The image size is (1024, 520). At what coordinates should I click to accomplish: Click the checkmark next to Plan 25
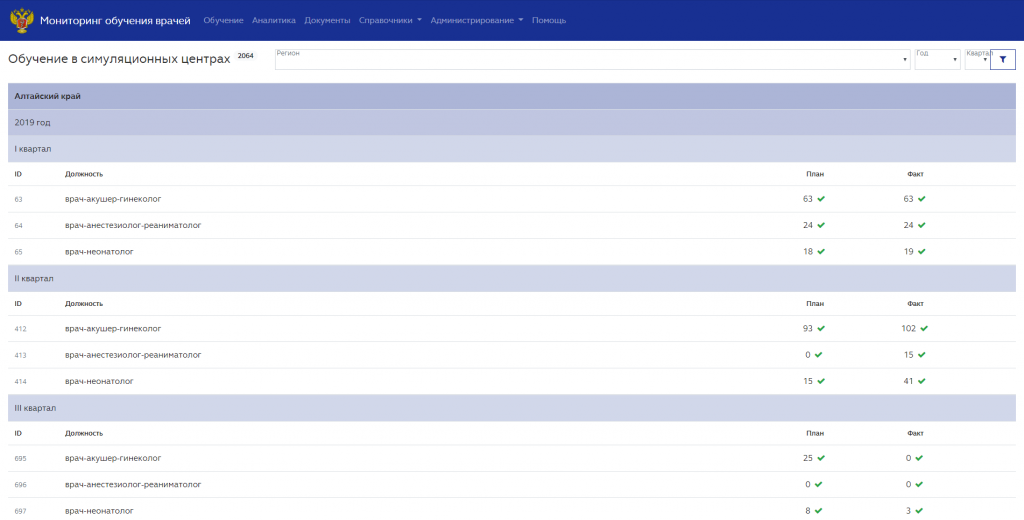point(821,459)
